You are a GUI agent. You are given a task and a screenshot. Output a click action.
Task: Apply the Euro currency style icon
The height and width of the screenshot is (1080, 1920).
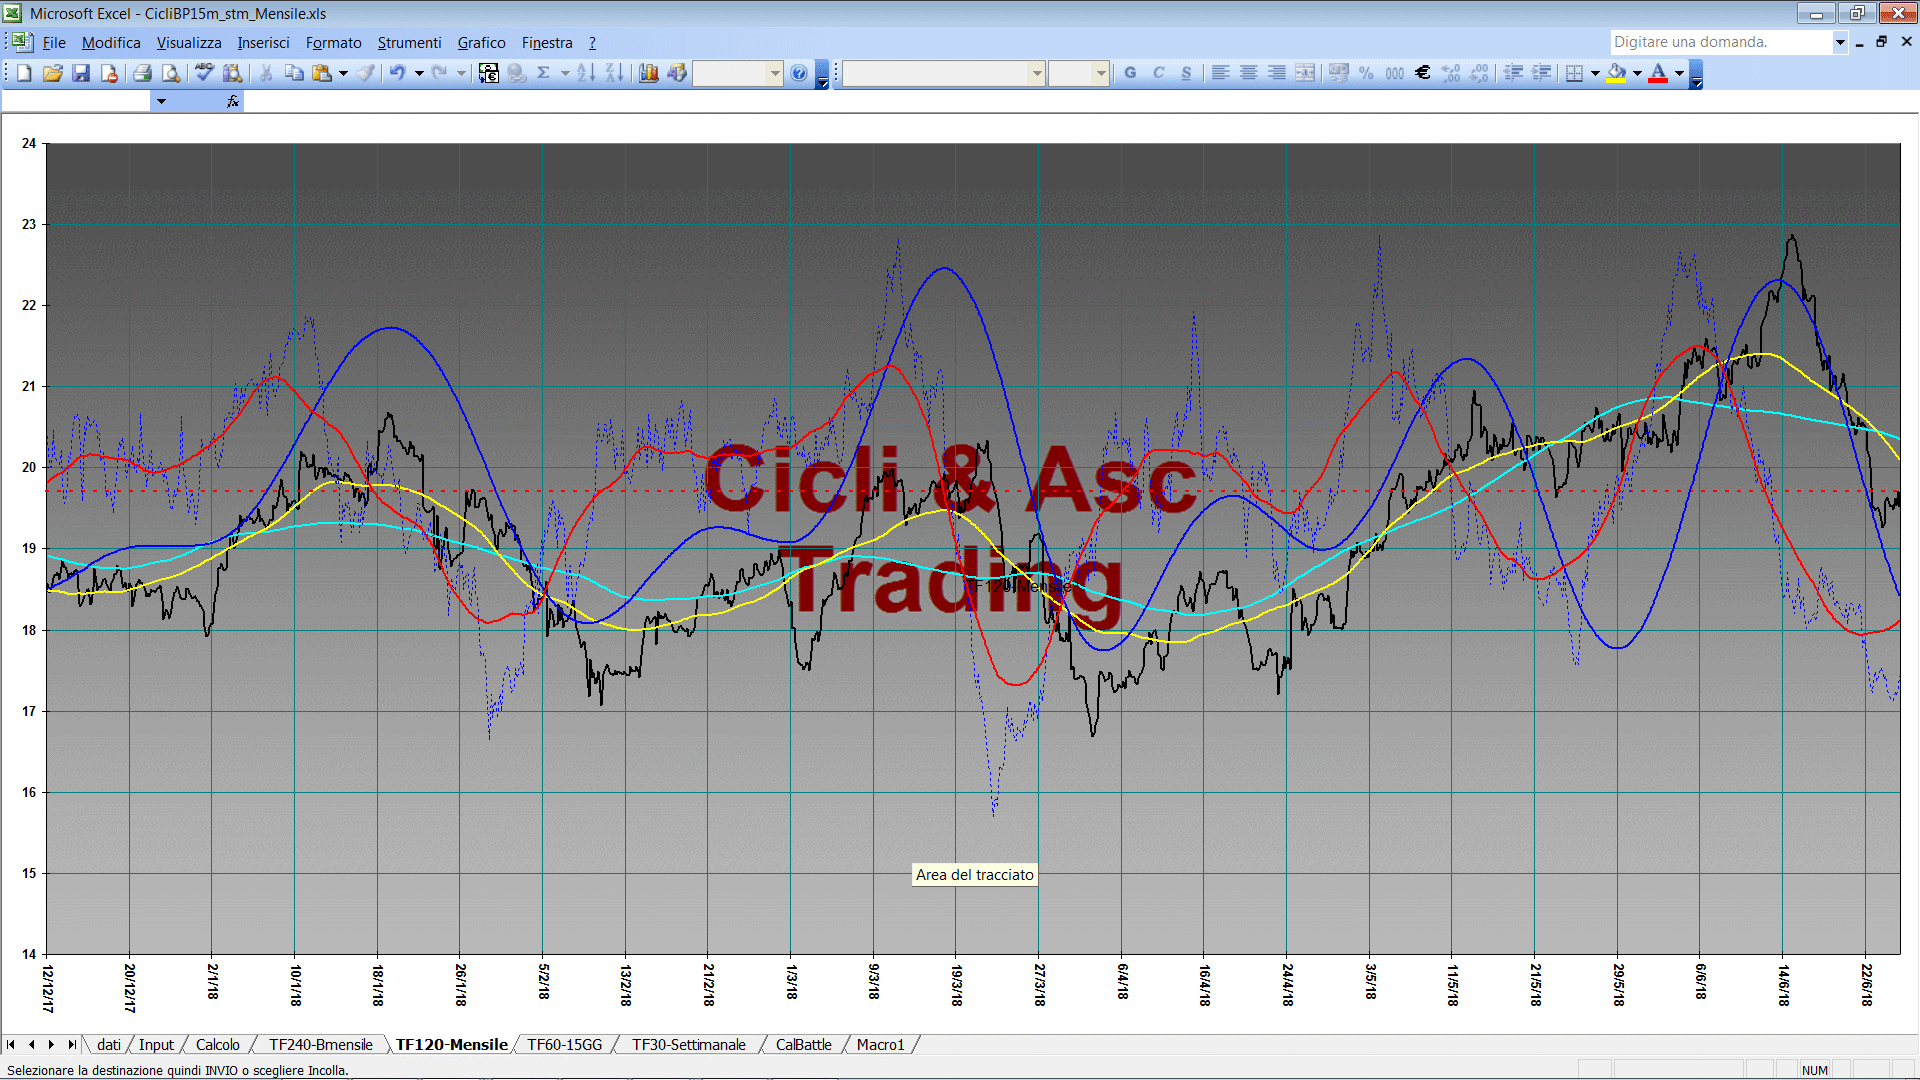pyautogui.click(x=1423, y=73)
